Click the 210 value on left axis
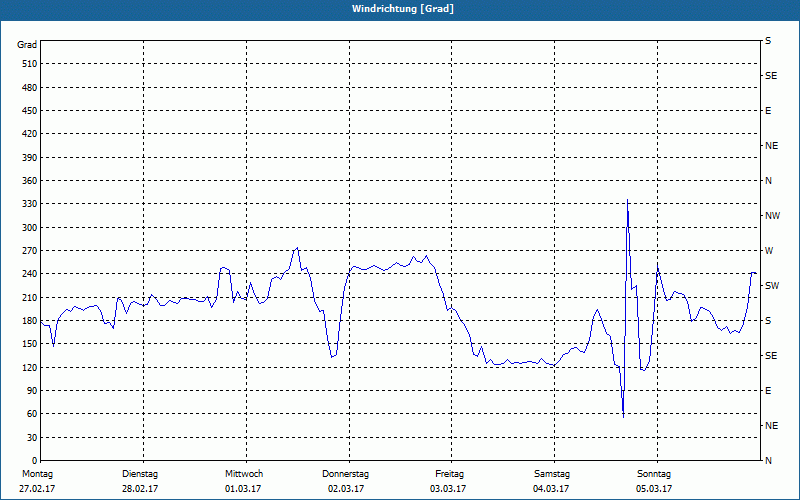 [30, 297]
